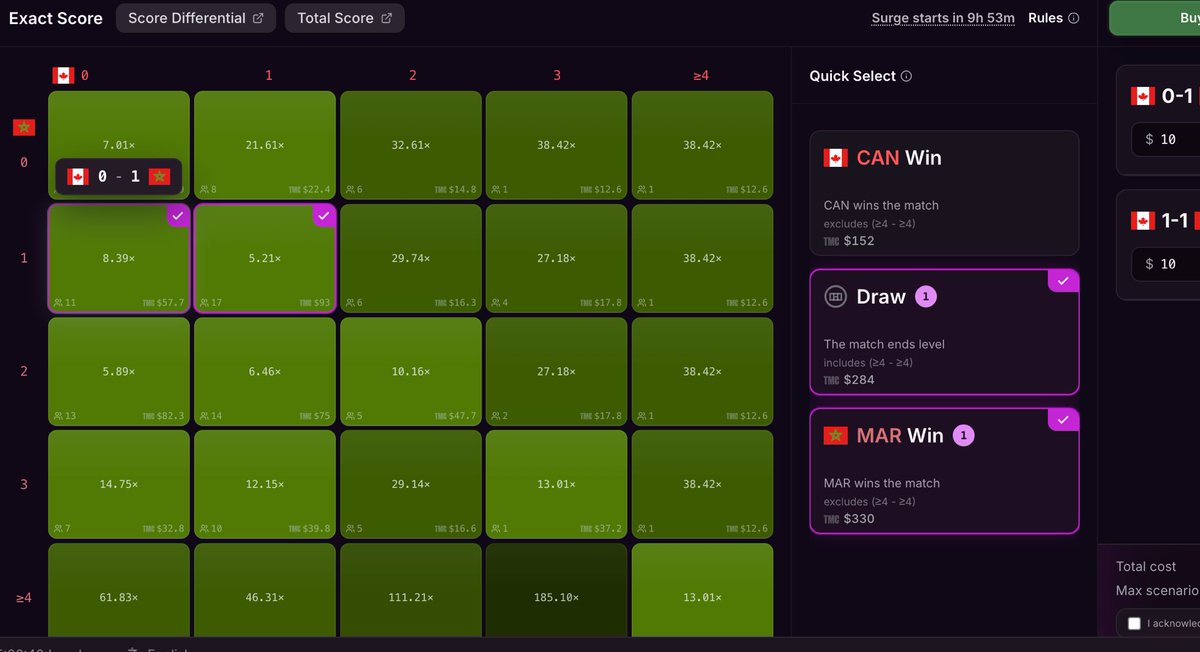This screenshot has height=652, width=1200.
Task: Click the checkmark on the Draw card
Action: 1063,281
